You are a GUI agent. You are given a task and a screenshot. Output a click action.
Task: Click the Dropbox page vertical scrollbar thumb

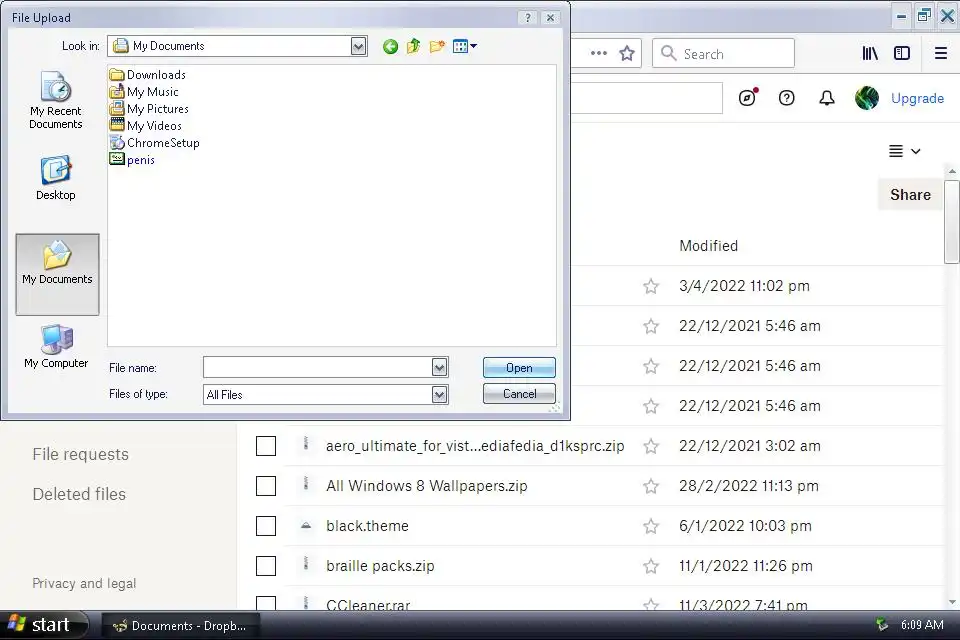pyautogui.click(x=951, y=222)
